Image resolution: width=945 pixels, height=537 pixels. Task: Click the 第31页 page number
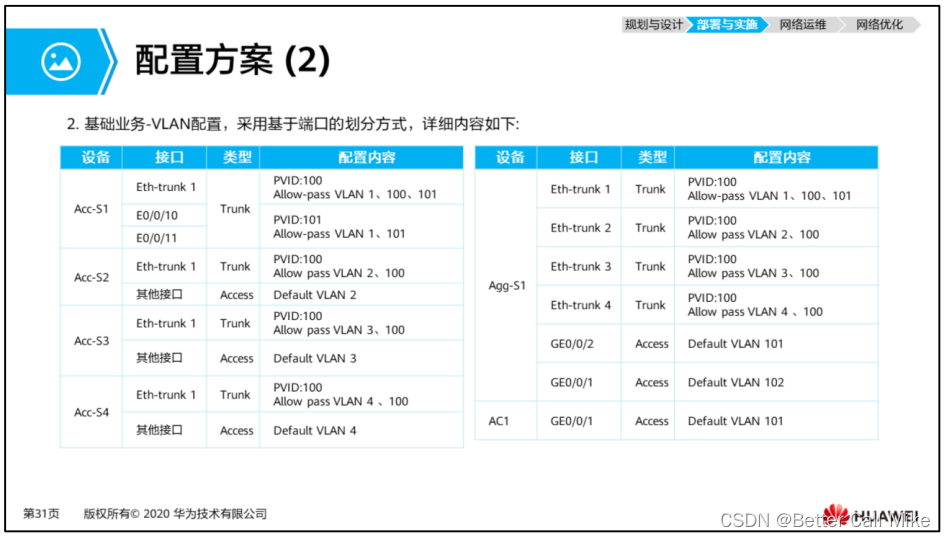coord(42,513)
